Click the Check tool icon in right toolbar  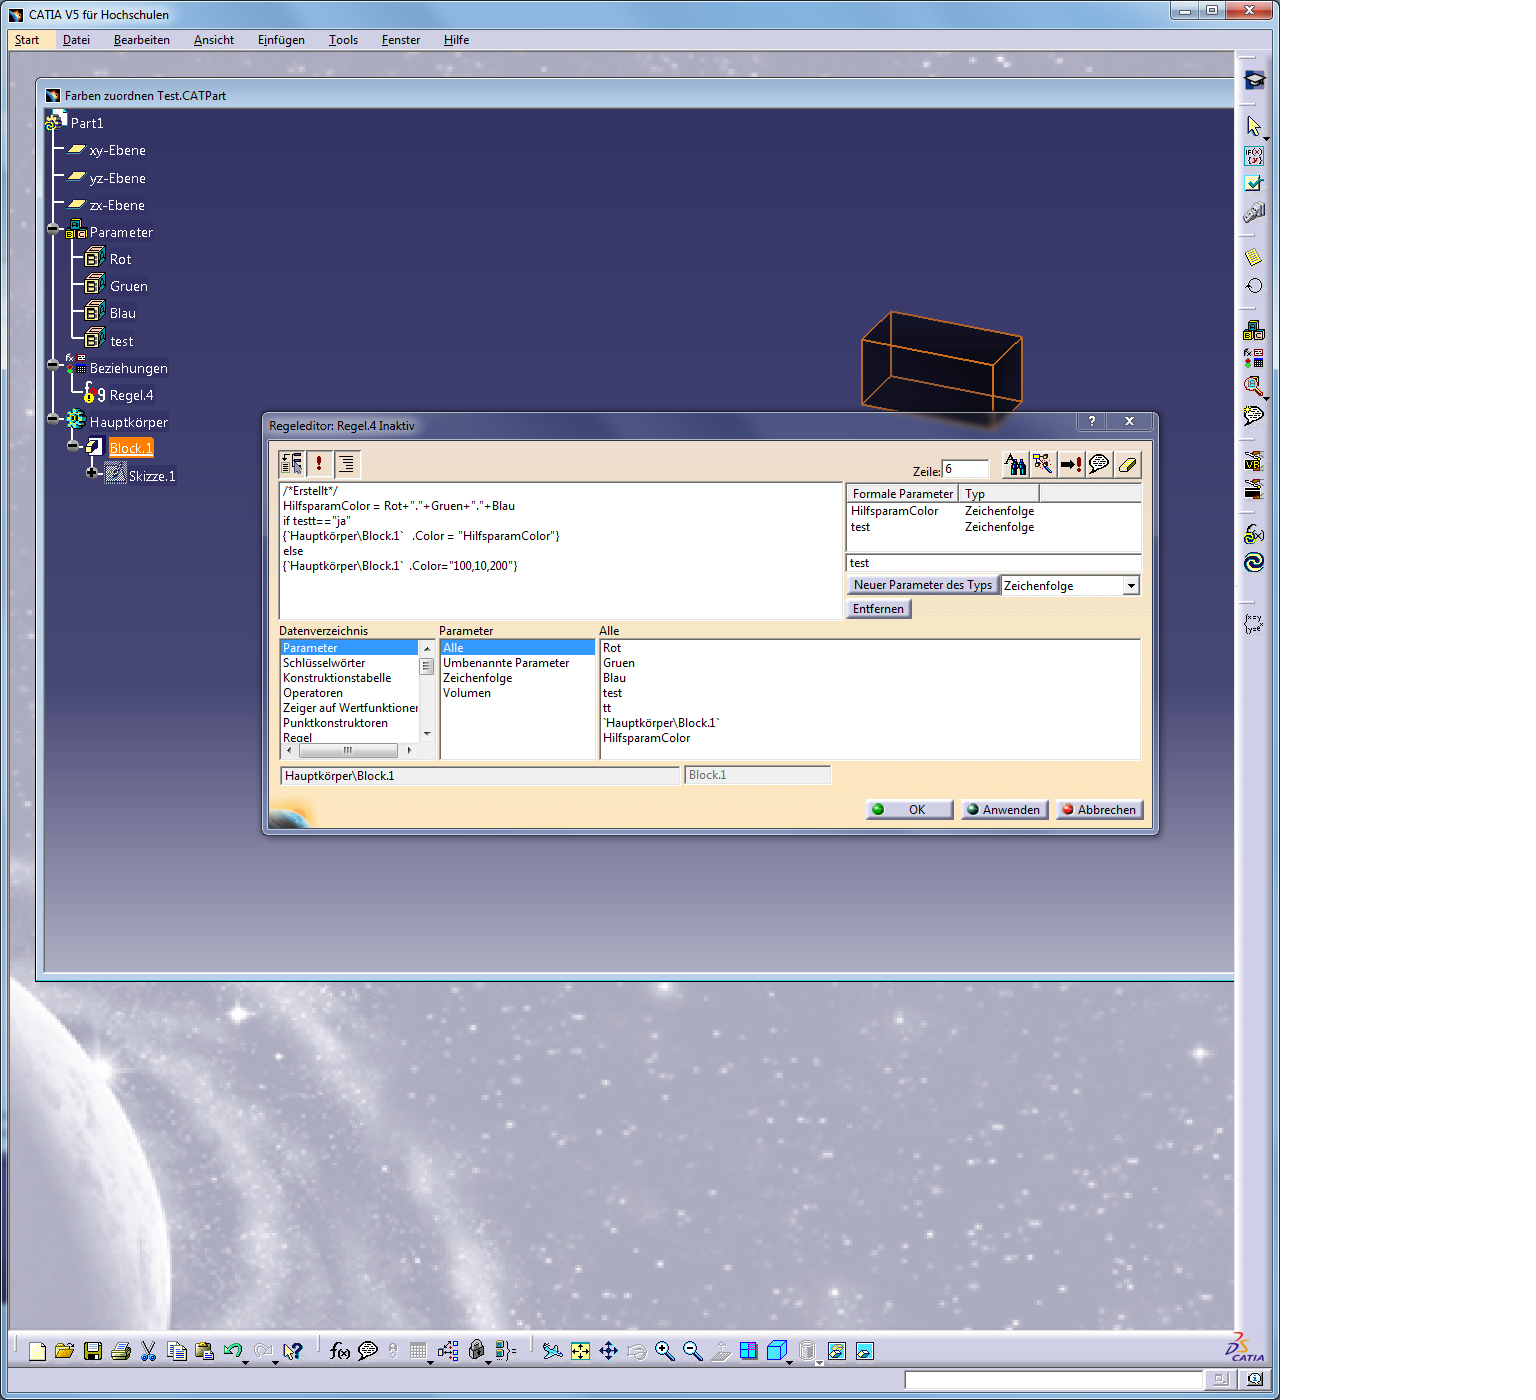pos(1254,184)
